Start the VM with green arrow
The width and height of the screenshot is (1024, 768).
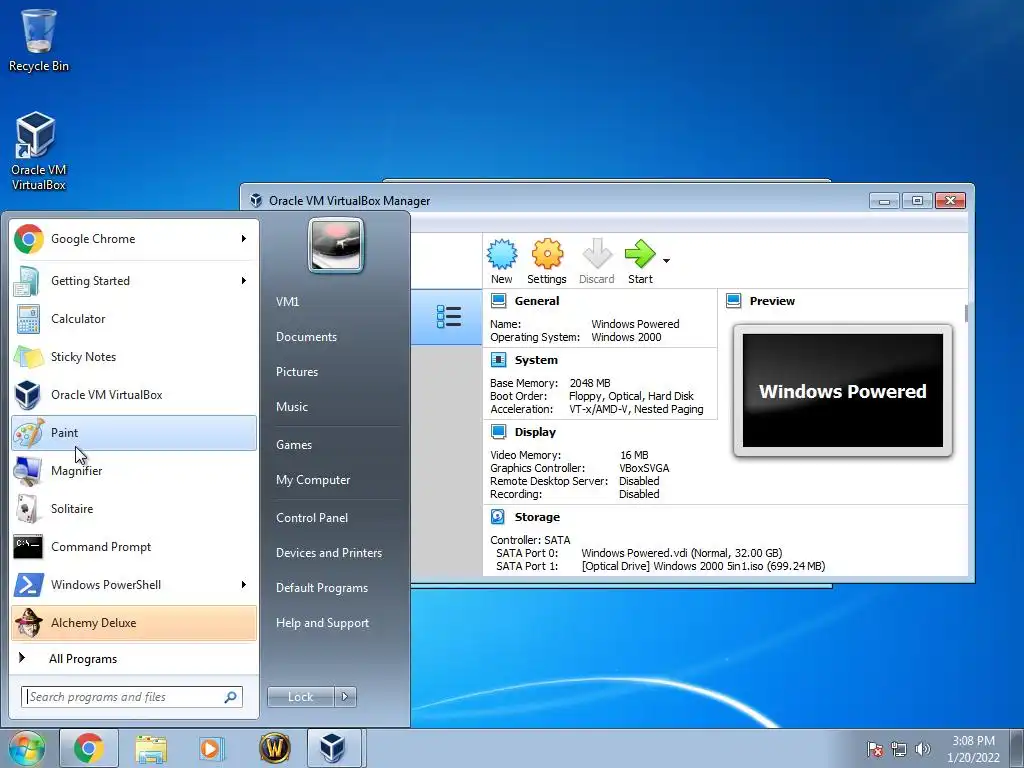640,255
